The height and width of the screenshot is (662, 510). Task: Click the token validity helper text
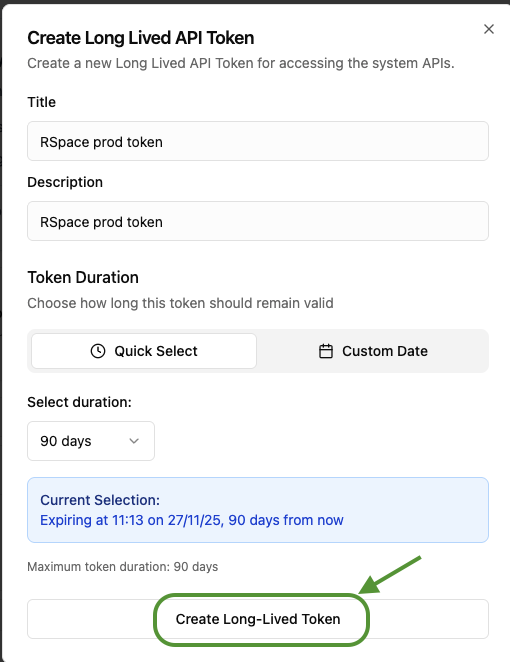click(x=180, y=303)
